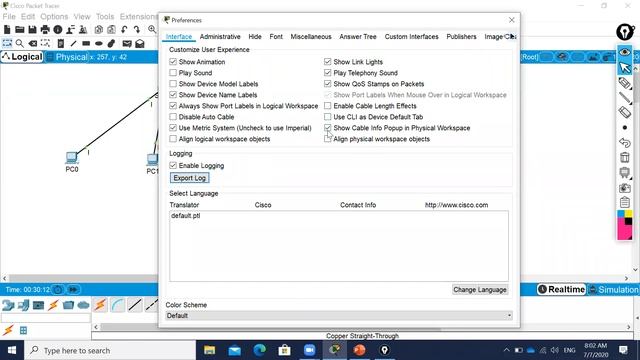This screenshot has width=640, height=360.
Task: Switch to the Font tab
Action: click(x=276, y=36)
